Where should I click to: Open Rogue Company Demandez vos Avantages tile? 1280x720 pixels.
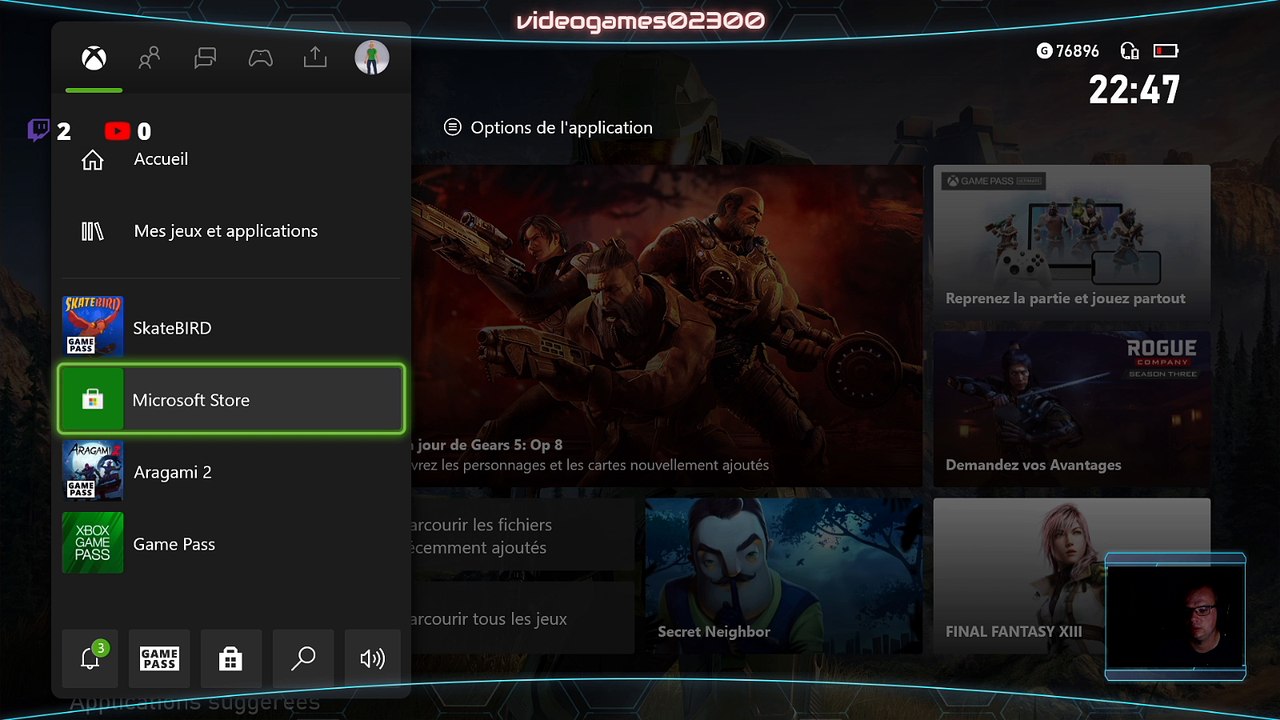pos(1072,409)
